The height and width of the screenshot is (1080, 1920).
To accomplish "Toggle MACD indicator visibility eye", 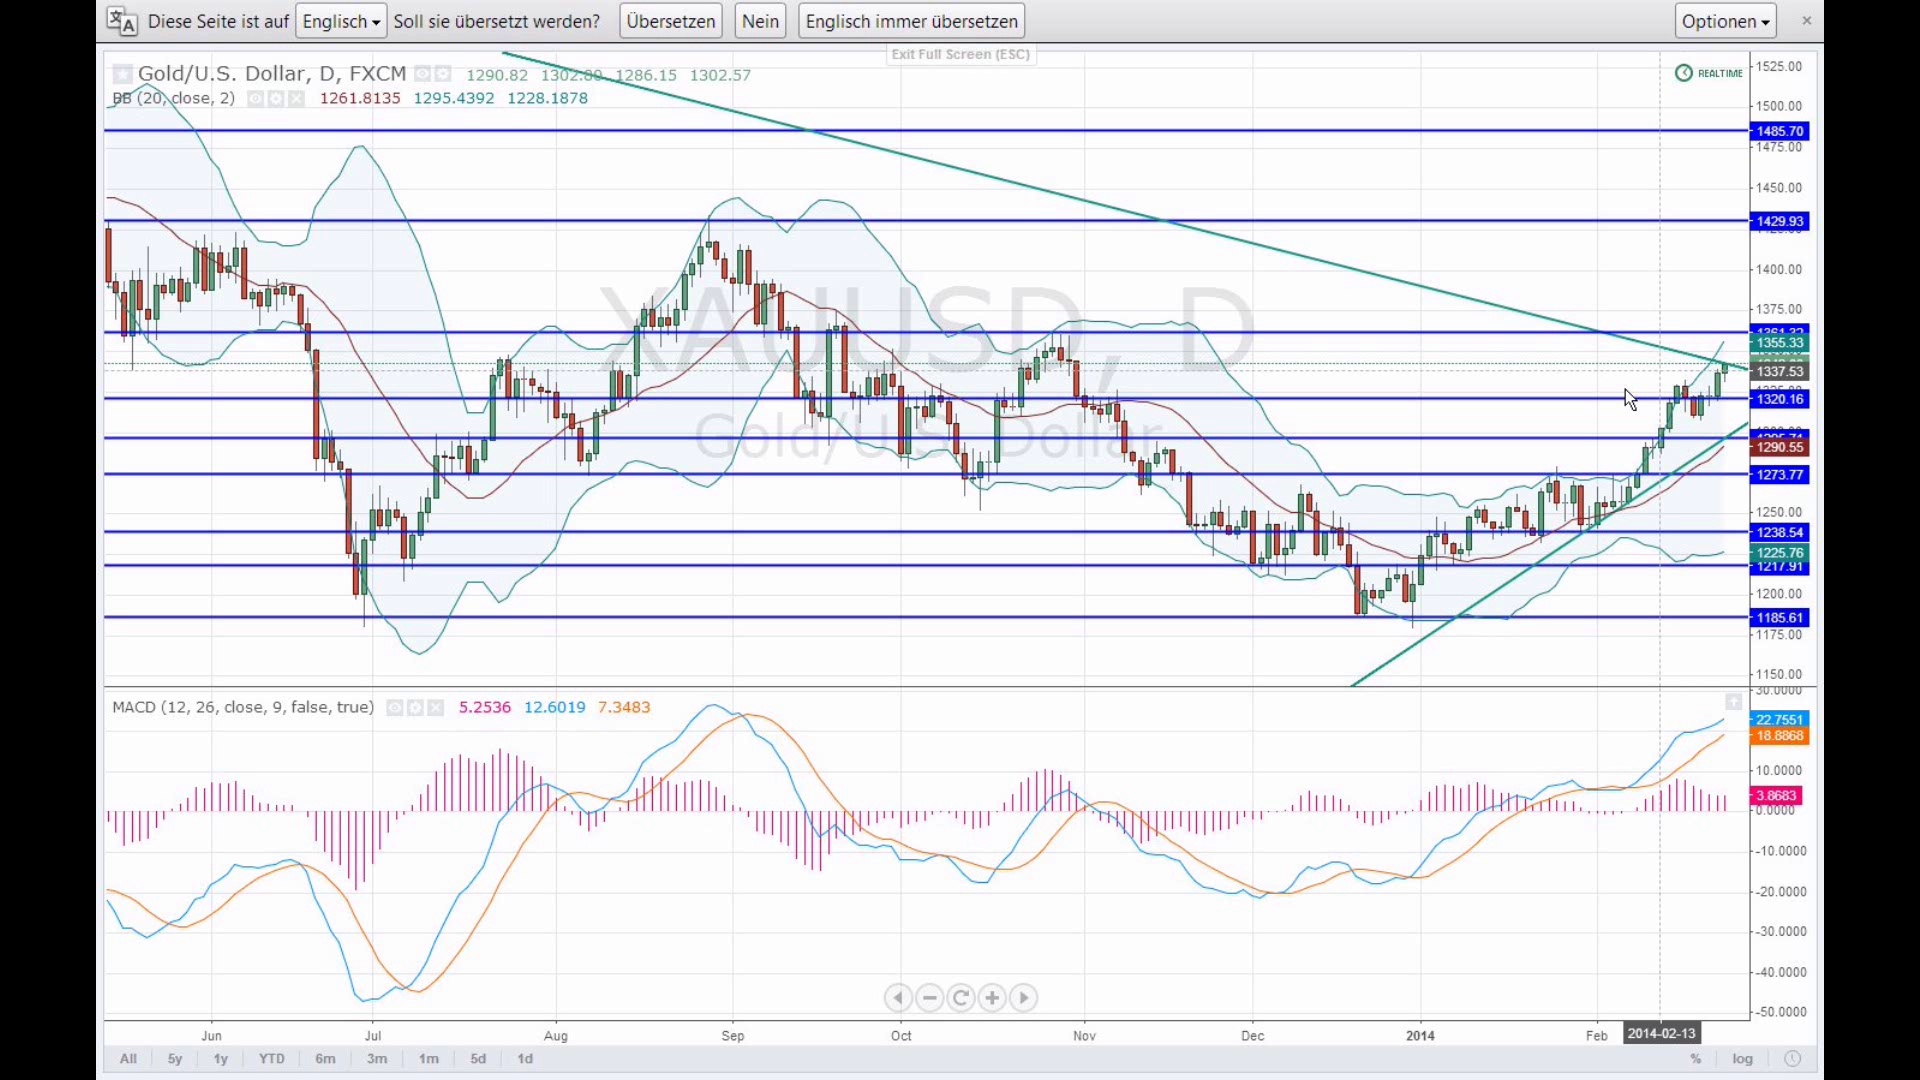I will (395, 708).
